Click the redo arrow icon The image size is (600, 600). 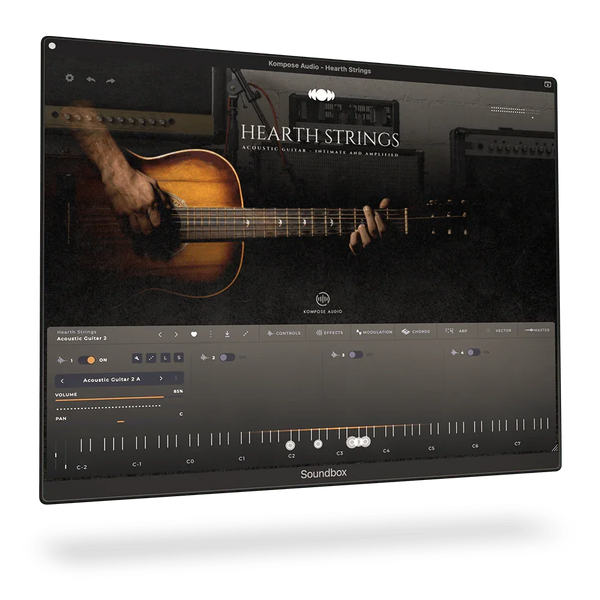(110, 81)
